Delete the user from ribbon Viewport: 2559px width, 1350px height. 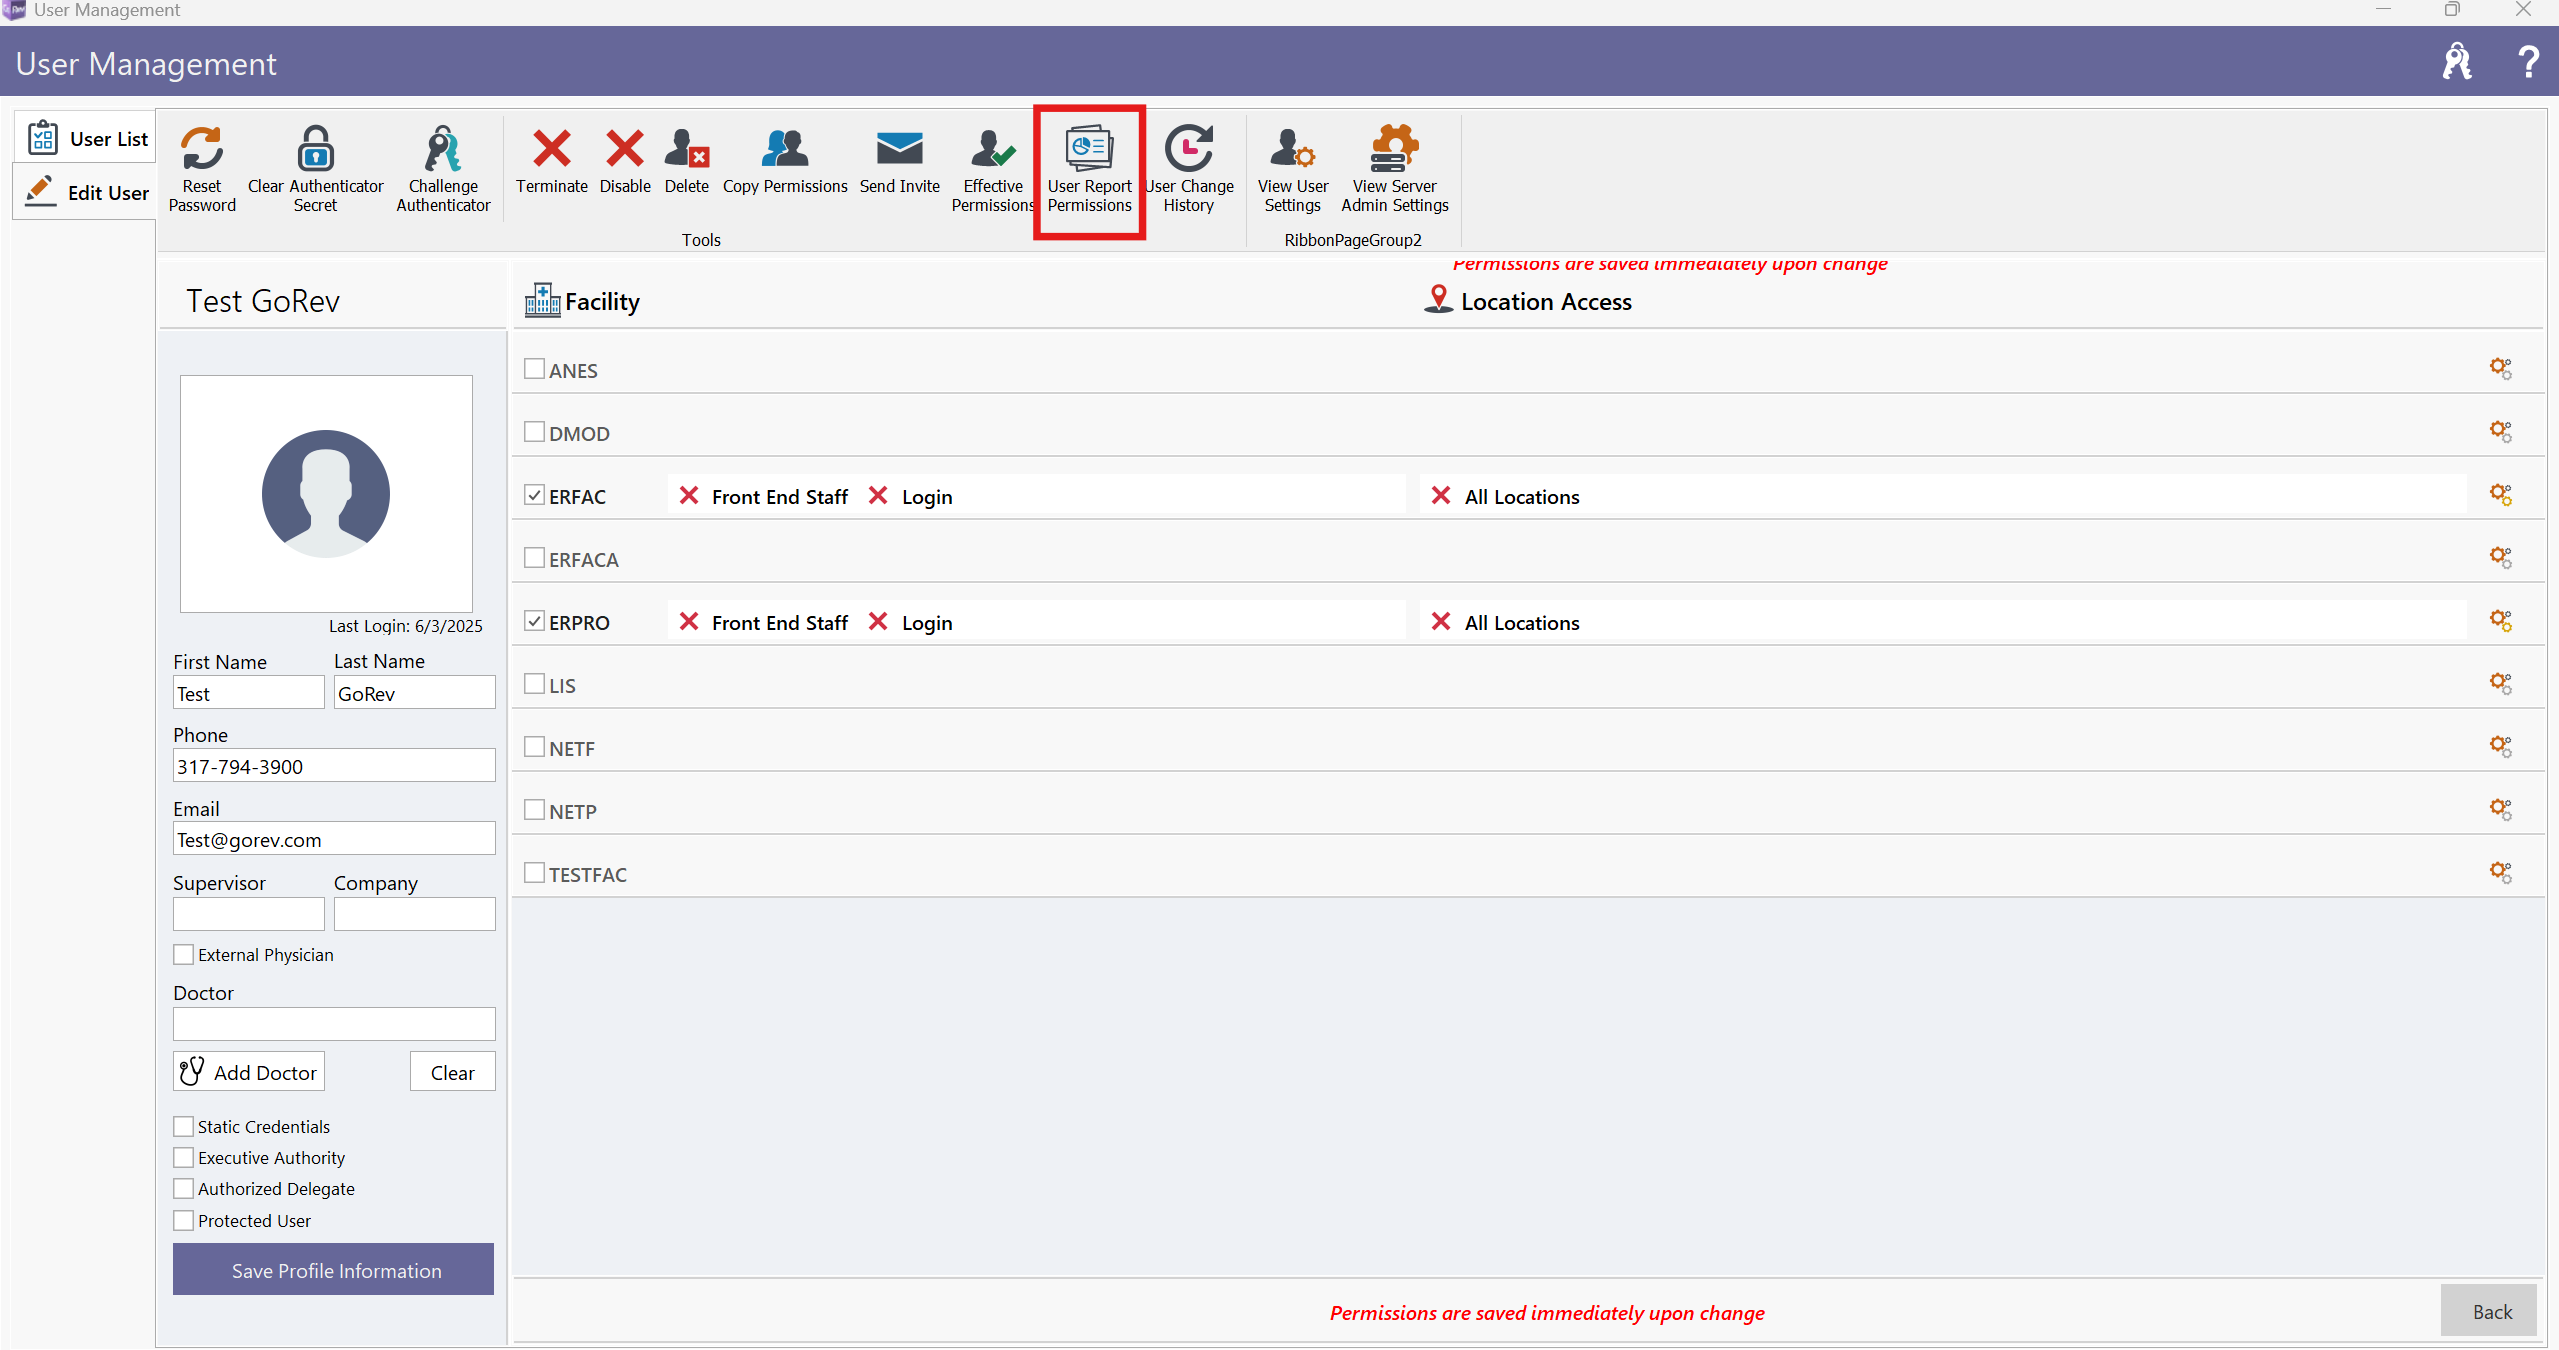(x=687, y=160)
